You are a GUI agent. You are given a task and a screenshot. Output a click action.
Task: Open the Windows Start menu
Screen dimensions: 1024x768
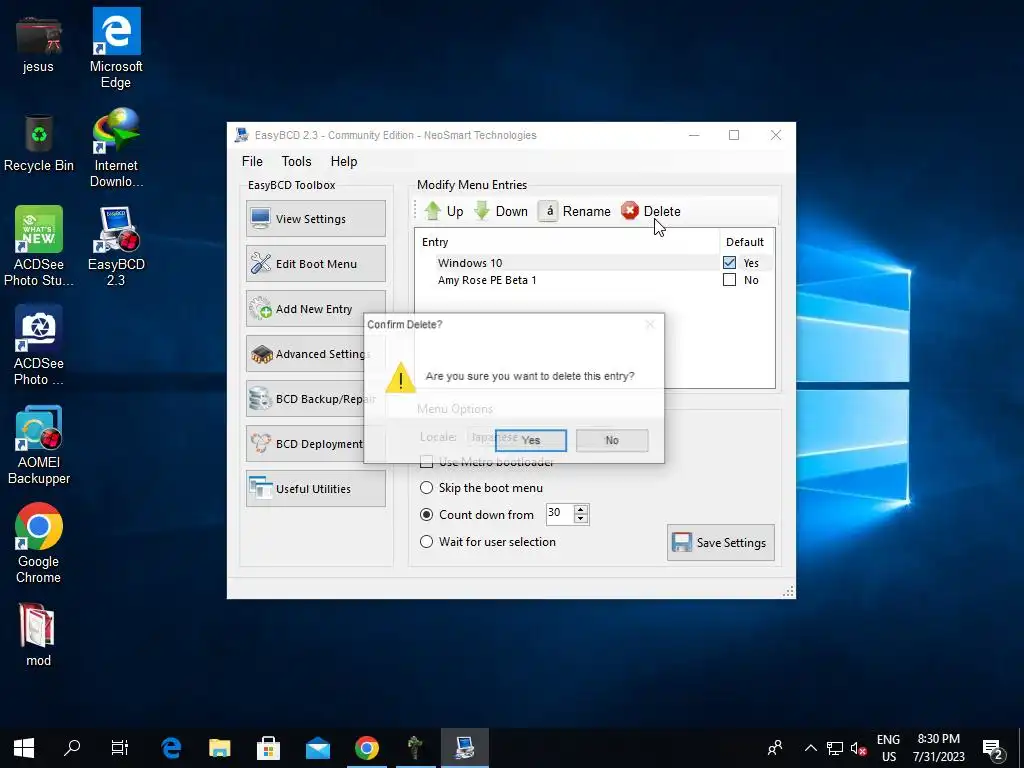click(x=24, y=748)
